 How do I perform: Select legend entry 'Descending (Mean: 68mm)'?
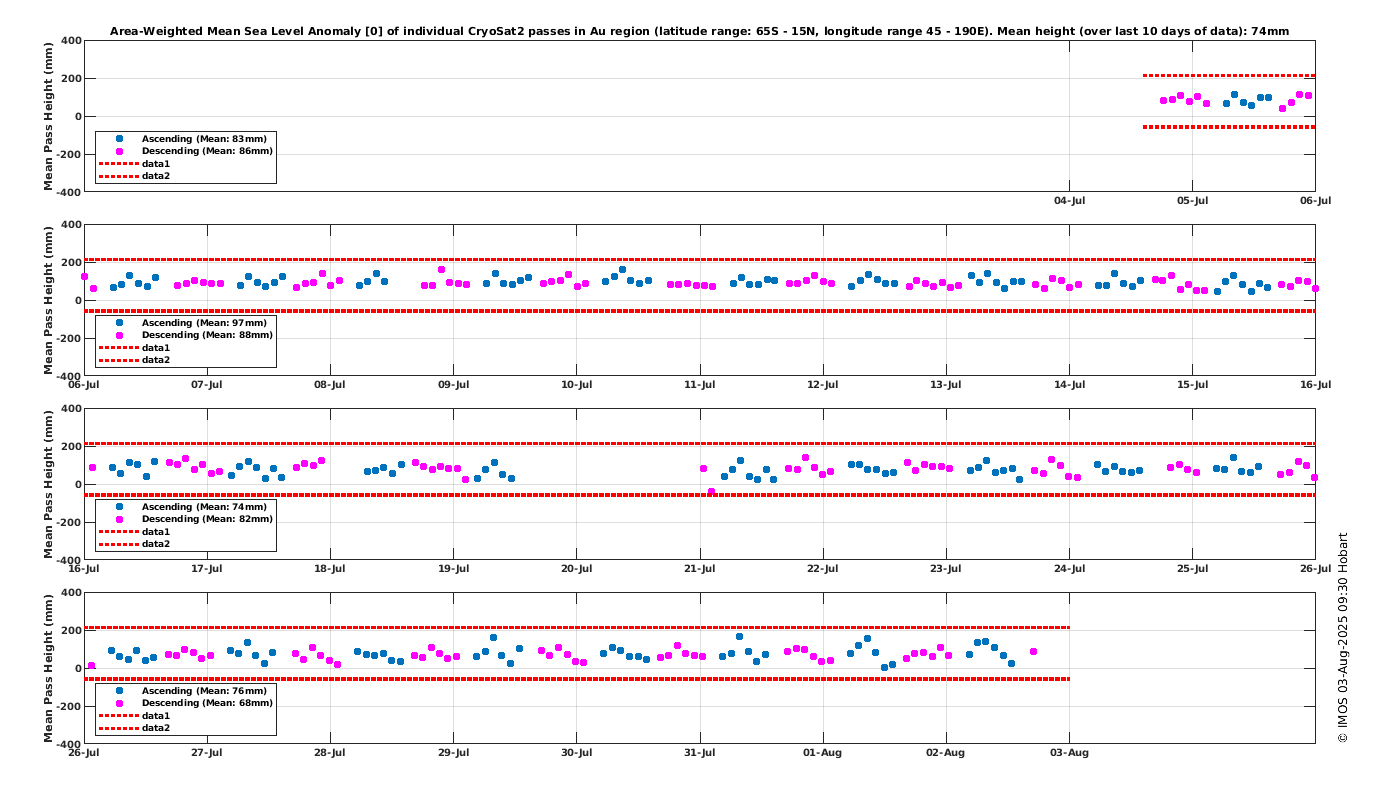point(207,703)
